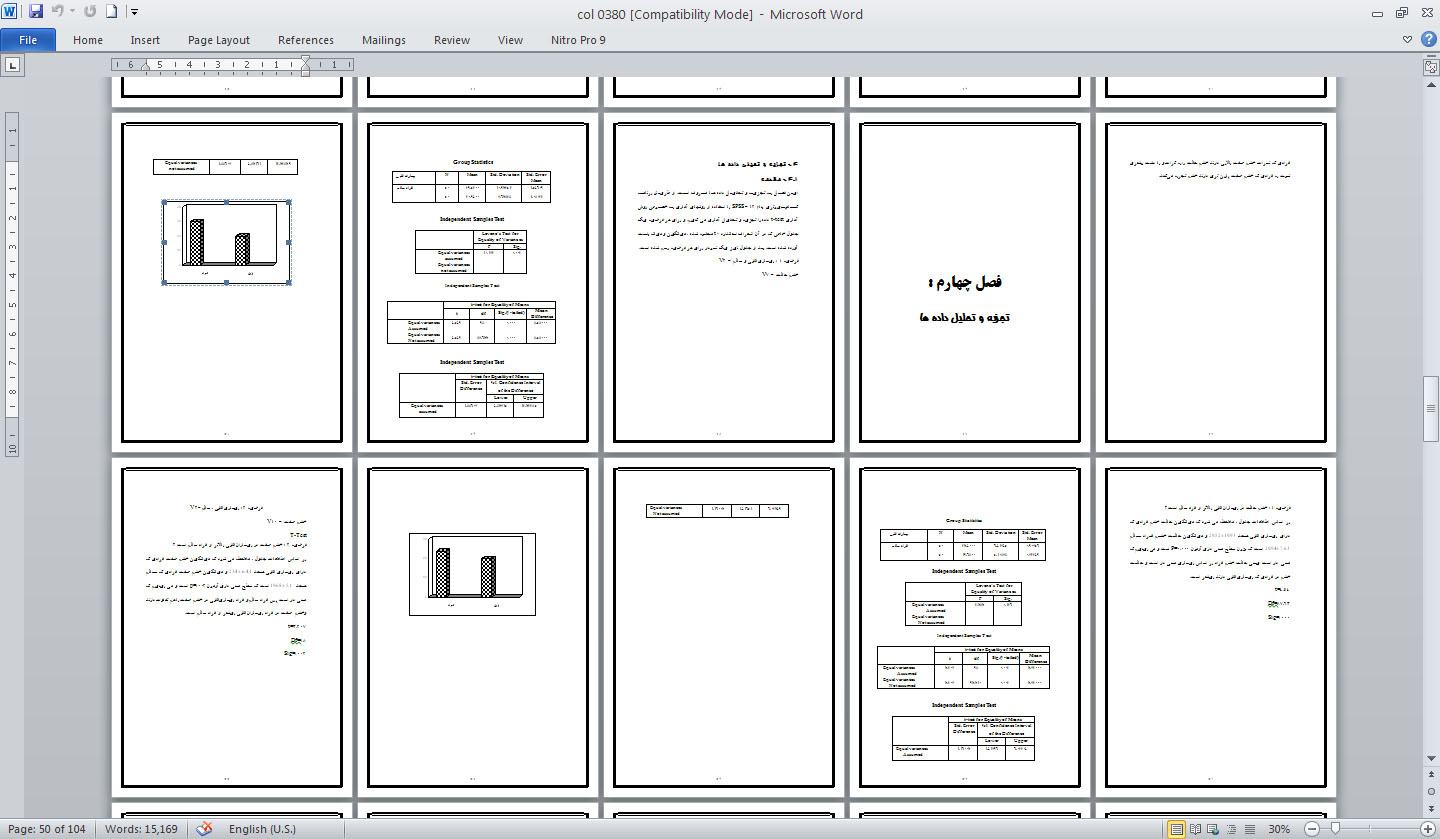The height and width of the screenshot is (839, 1440).
Task: Open Customize Quick Access Toolbar dropdown
Action: pos(135,13)
